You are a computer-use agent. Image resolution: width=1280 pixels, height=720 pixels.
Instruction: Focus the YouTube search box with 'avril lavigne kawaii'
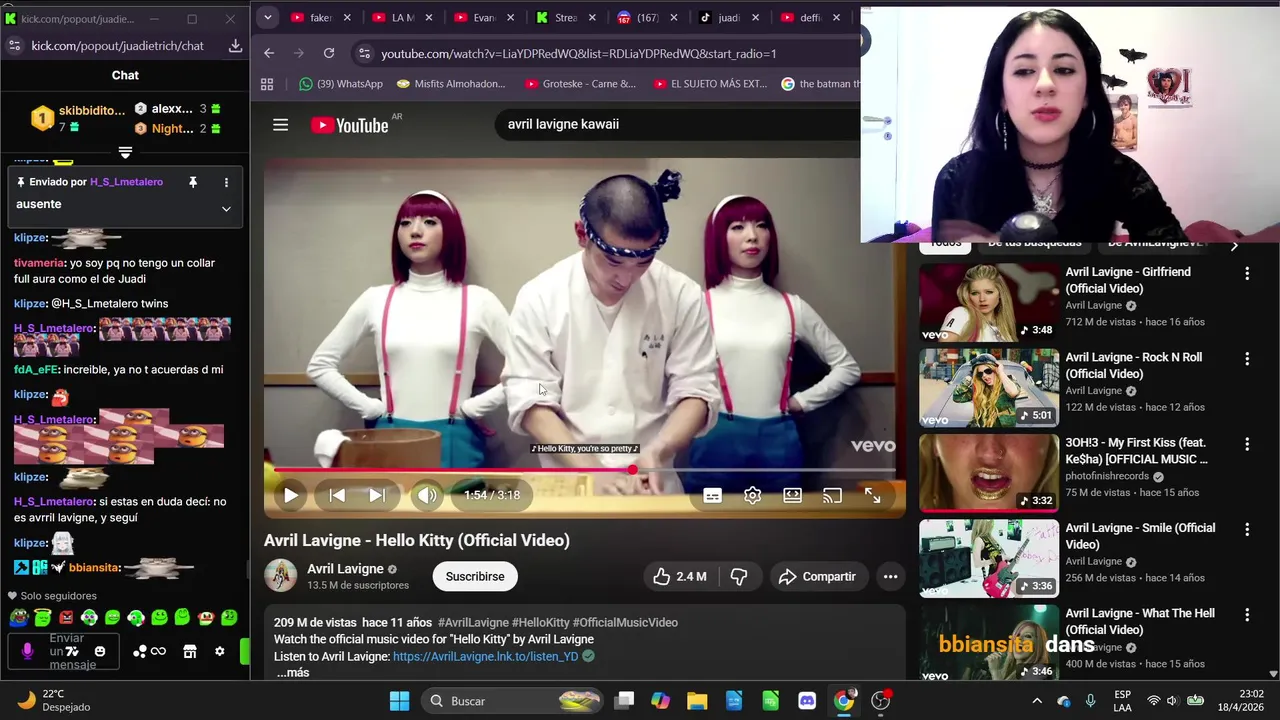pyautogui.click(x=680, y=124)
